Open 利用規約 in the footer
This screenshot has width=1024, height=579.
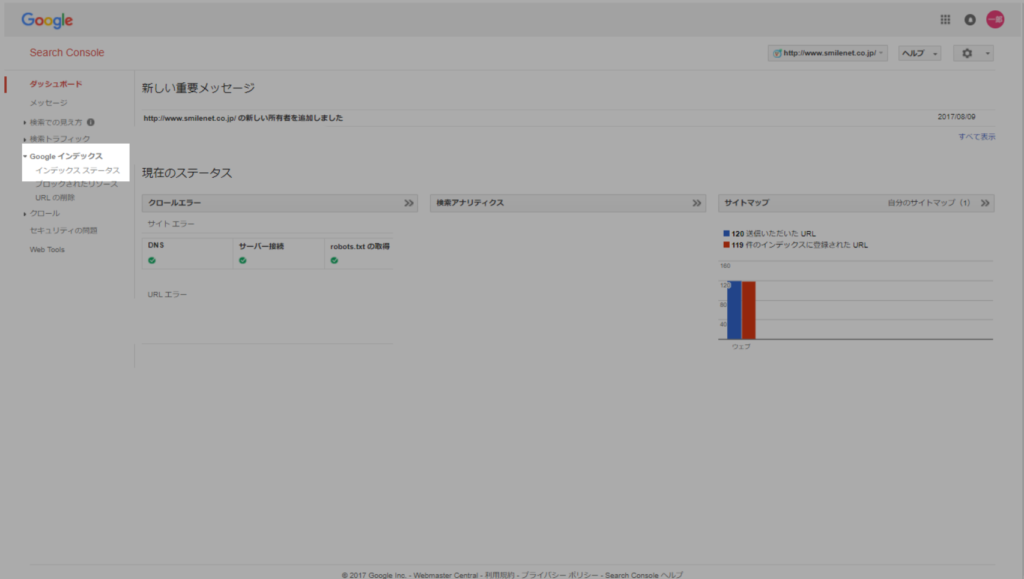[500, 575]
